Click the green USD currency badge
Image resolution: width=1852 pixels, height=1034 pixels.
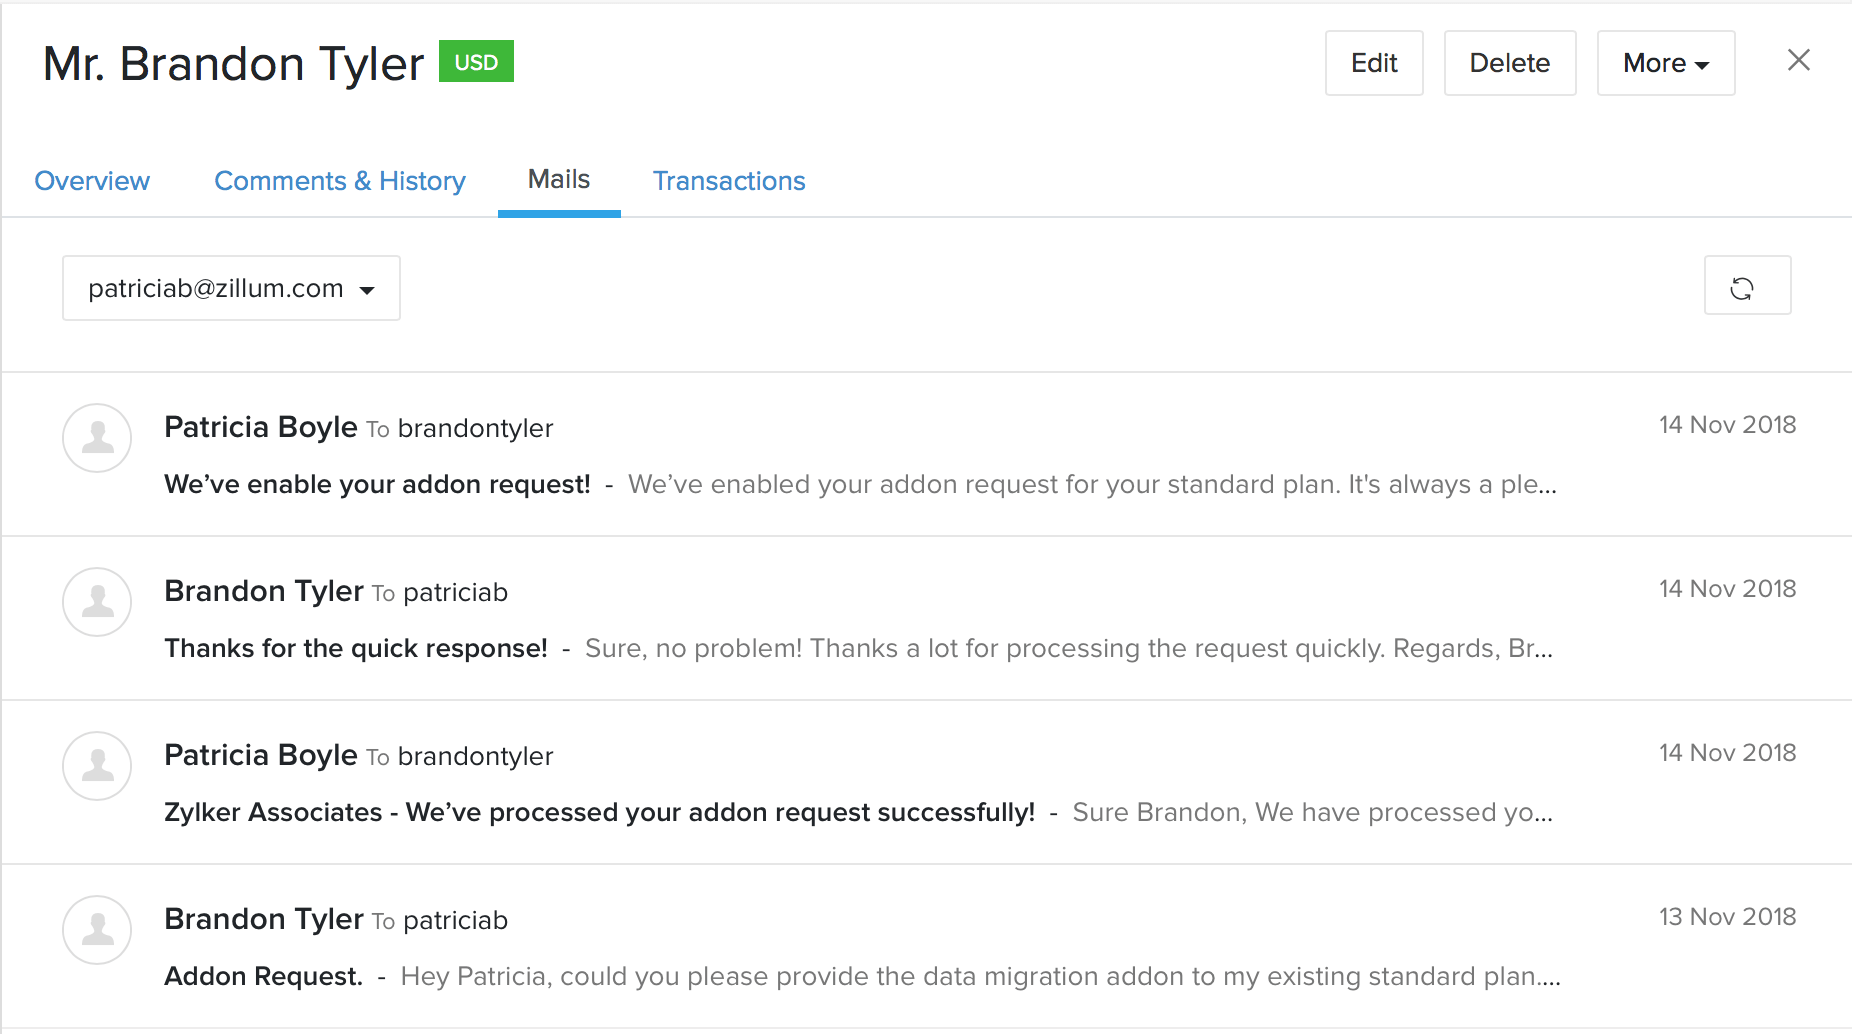(476, 62)
